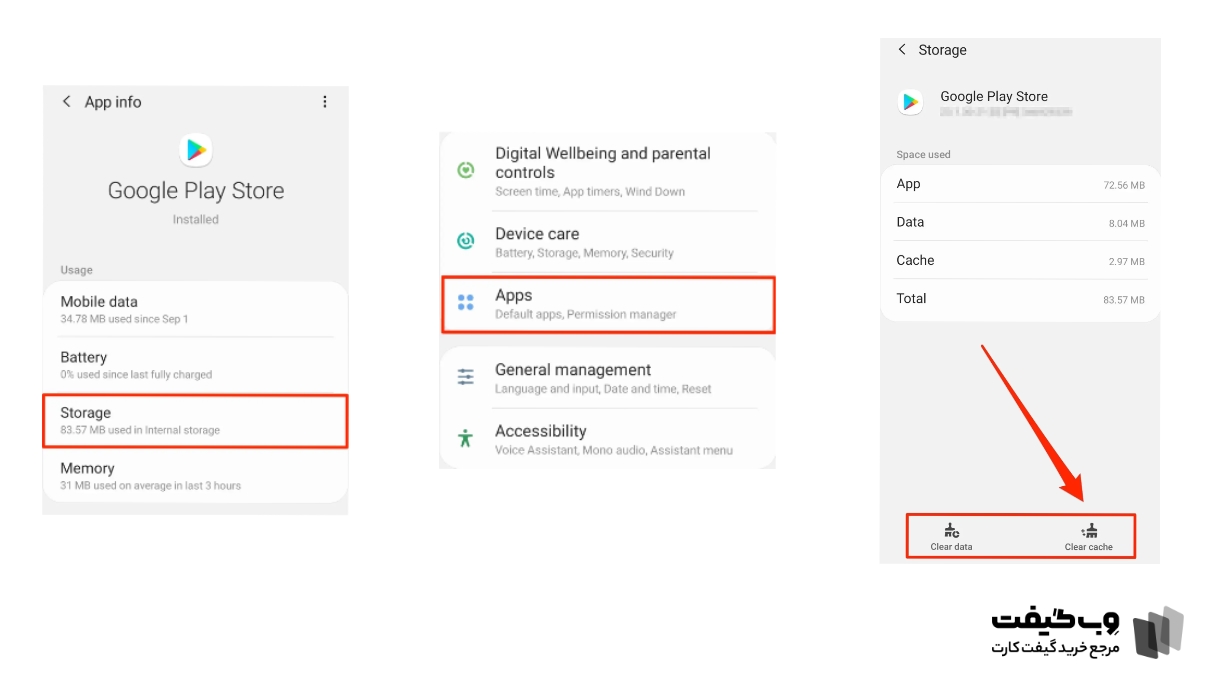The image size is (1215, 684).
Task: Click the small Play Store icon on Storage screen
Action: coord(910,102)
